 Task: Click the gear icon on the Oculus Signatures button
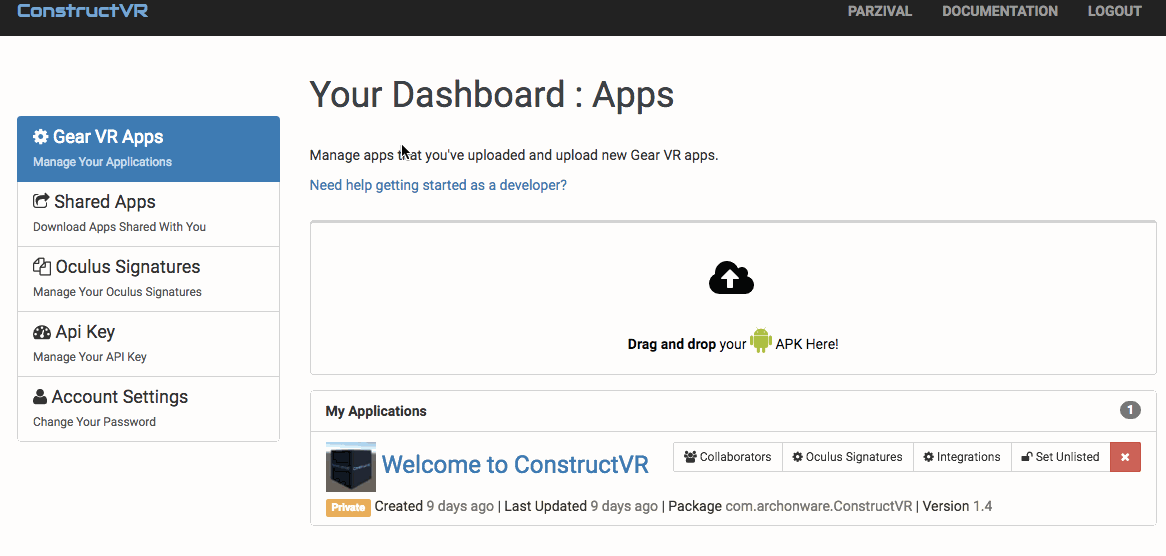click(798, 457)
